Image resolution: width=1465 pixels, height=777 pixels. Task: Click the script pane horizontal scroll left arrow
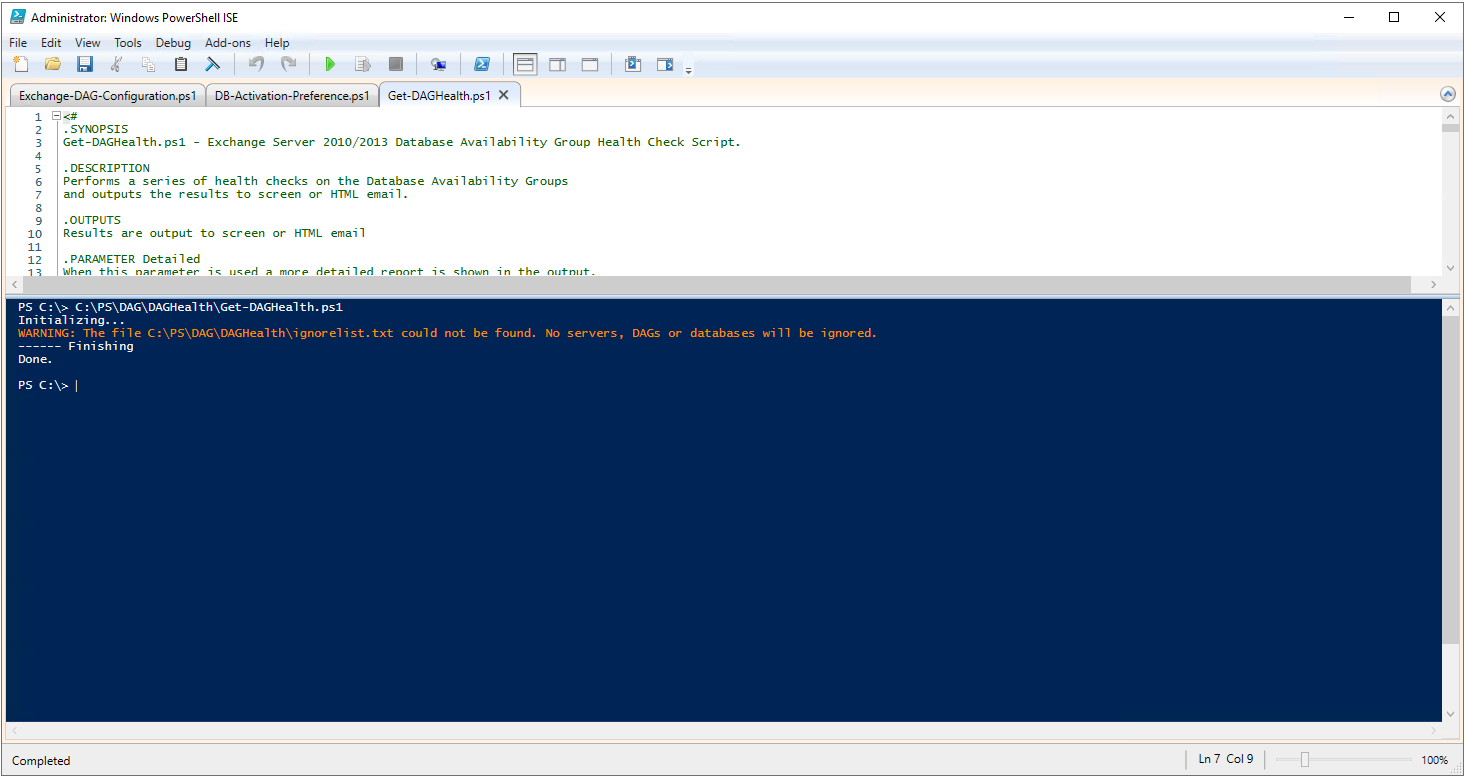tap(15, 285)
